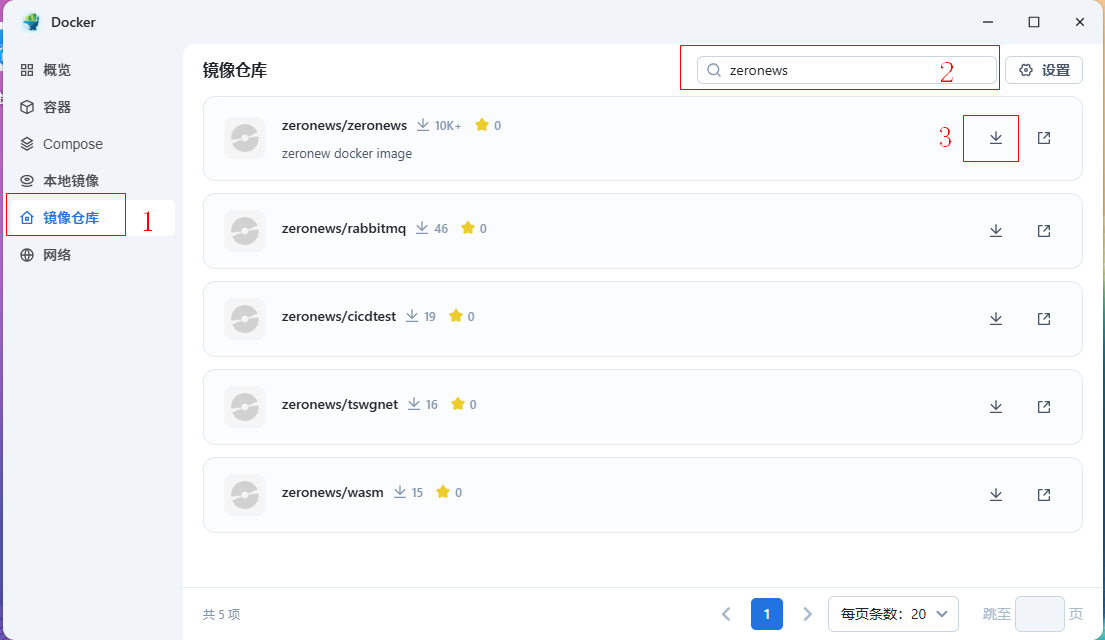Open zeronews/zeronews in external link

tap(1044, 138)
